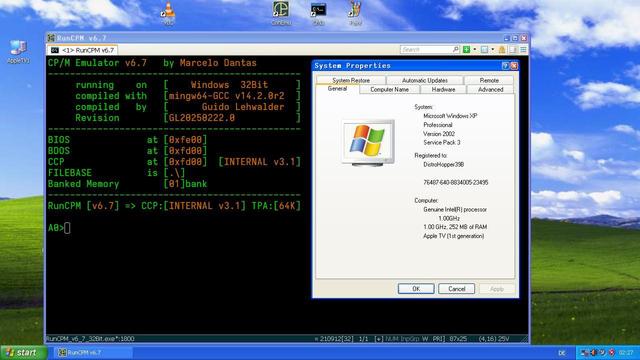
Task: Switch to Automatic Updates tab
Action: click(424, 80)
